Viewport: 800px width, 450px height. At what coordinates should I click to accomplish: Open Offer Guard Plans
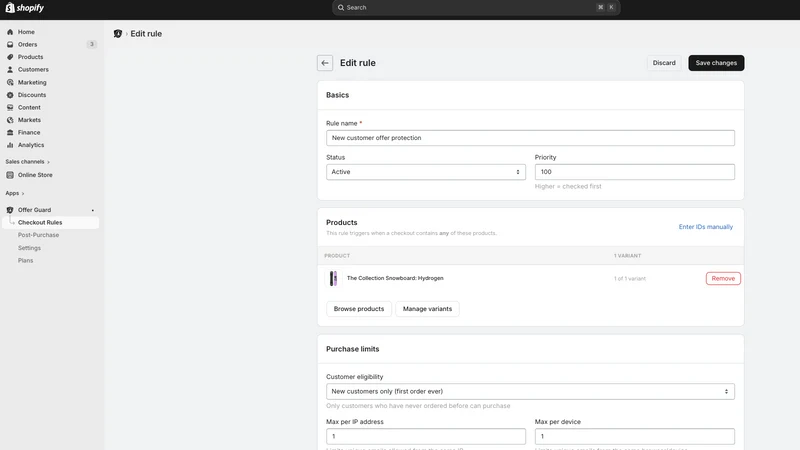point(26,260)
